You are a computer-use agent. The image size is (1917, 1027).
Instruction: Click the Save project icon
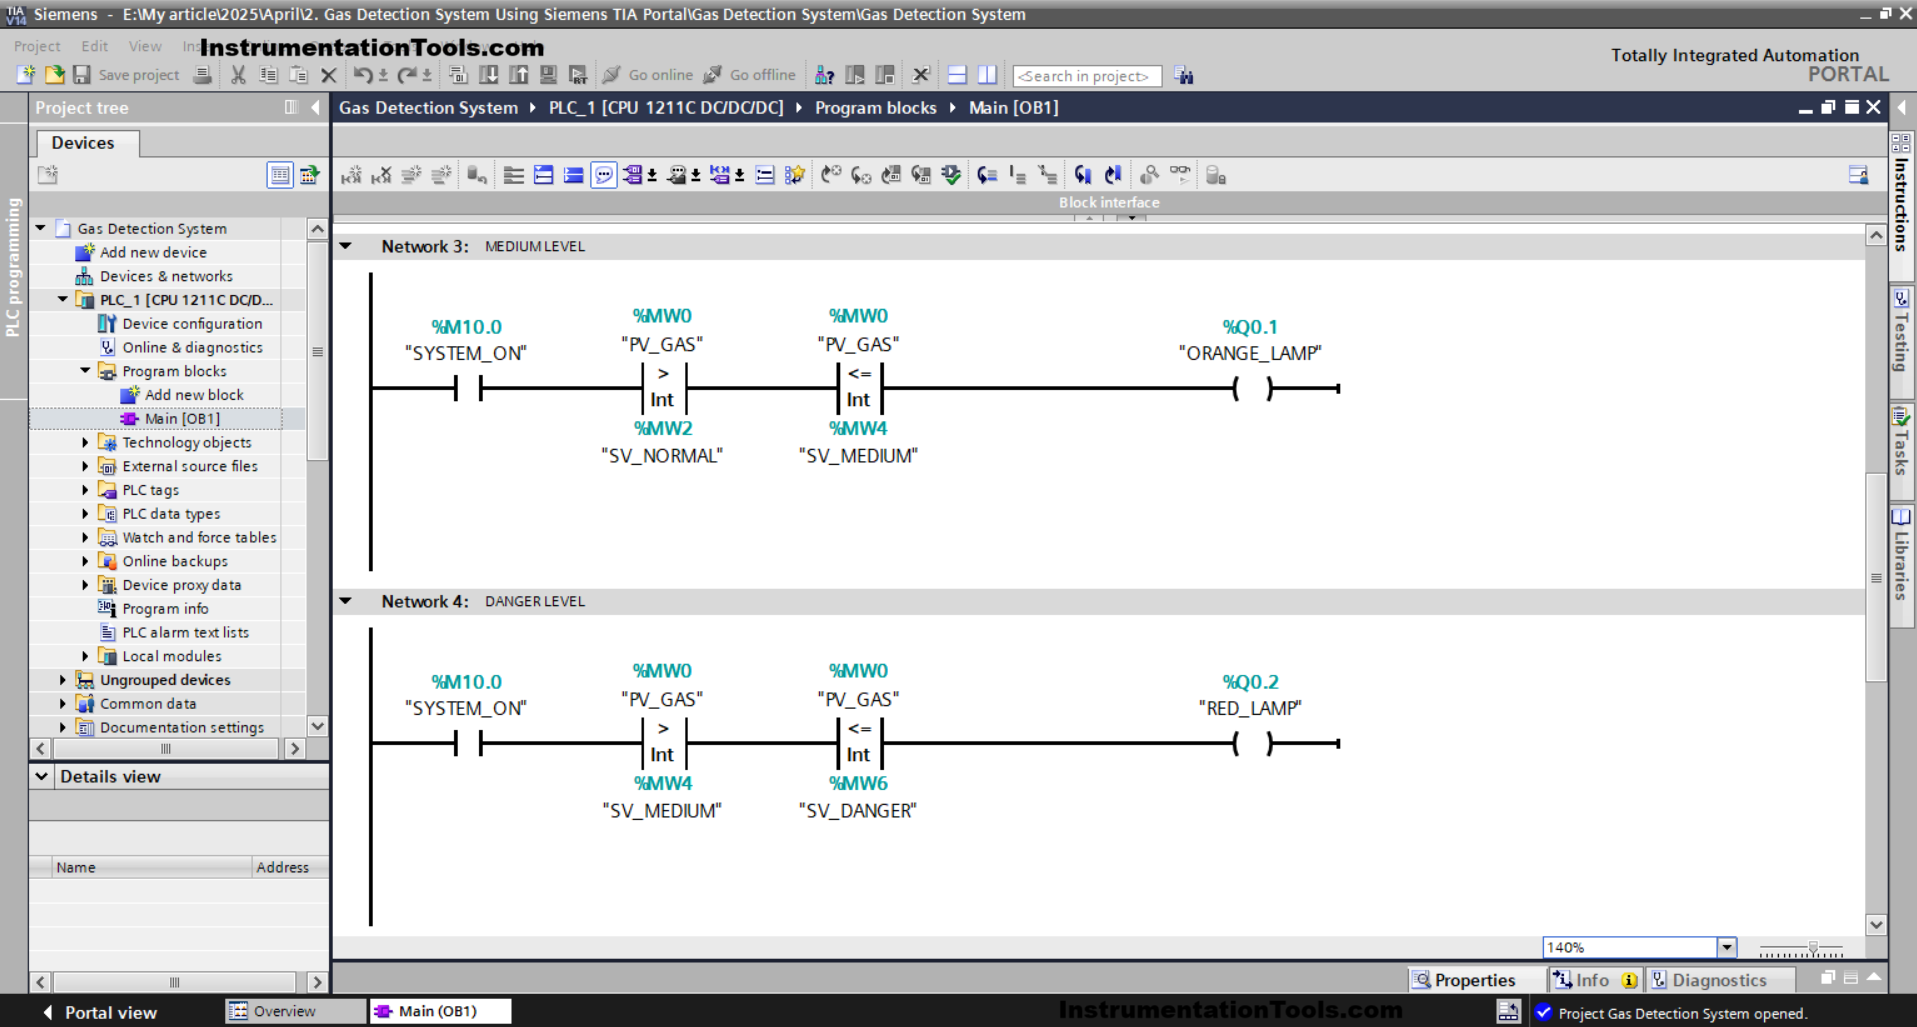82,75
